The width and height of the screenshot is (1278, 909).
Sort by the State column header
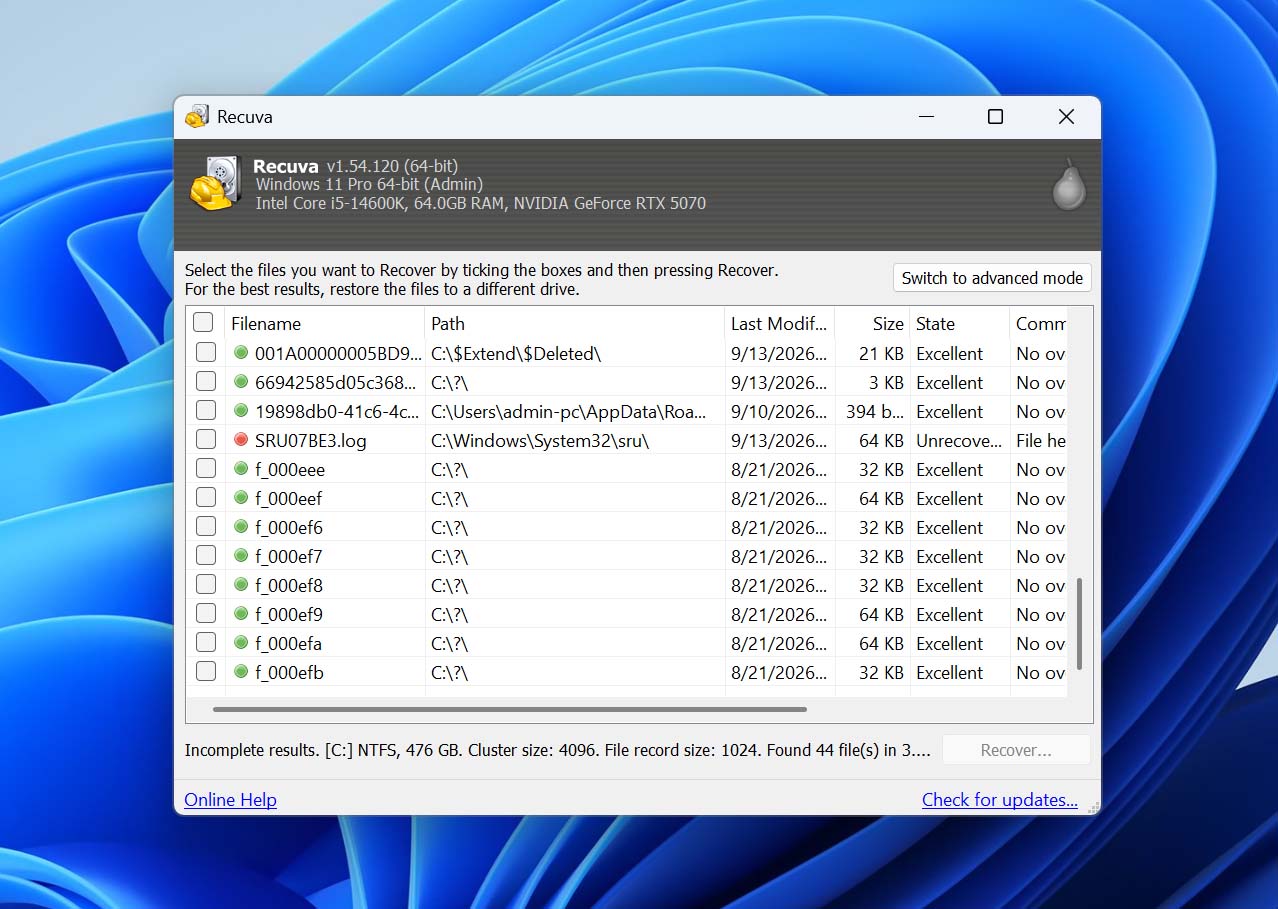coord(960,323)
